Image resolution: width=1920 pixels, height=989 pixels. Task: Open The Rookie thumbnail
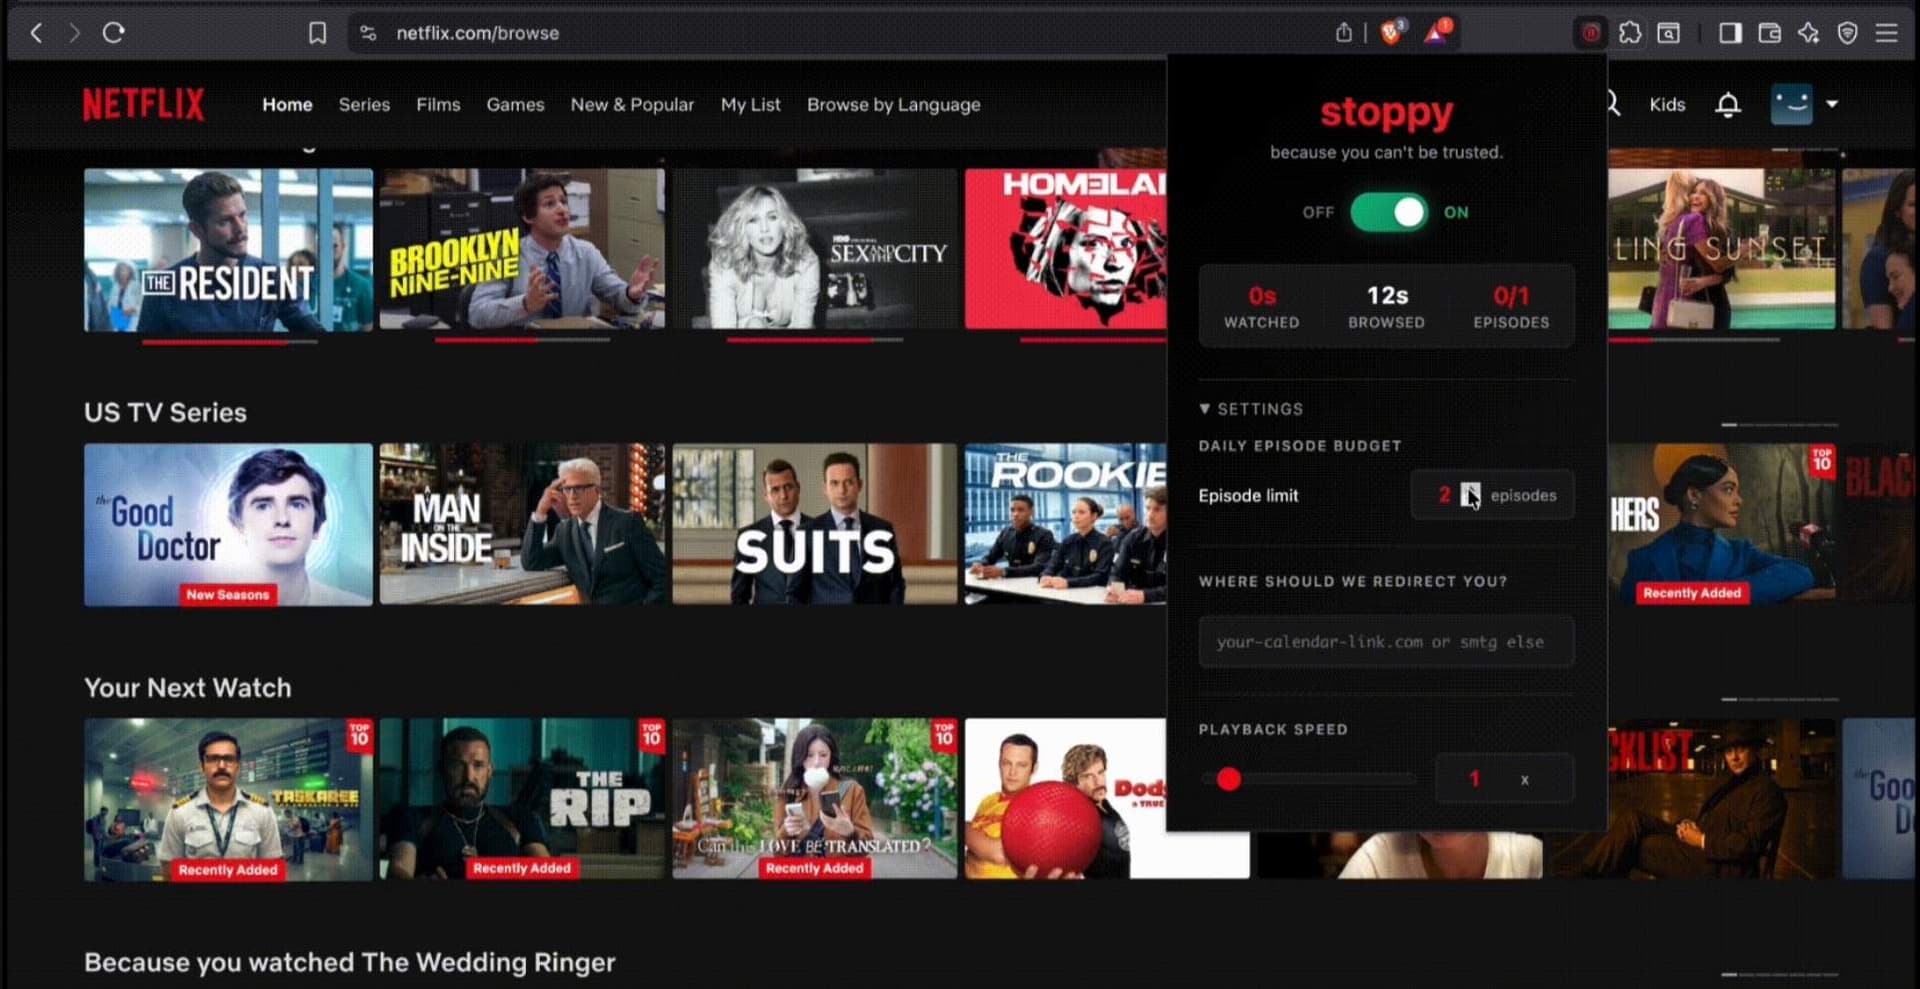(1065, 524)
